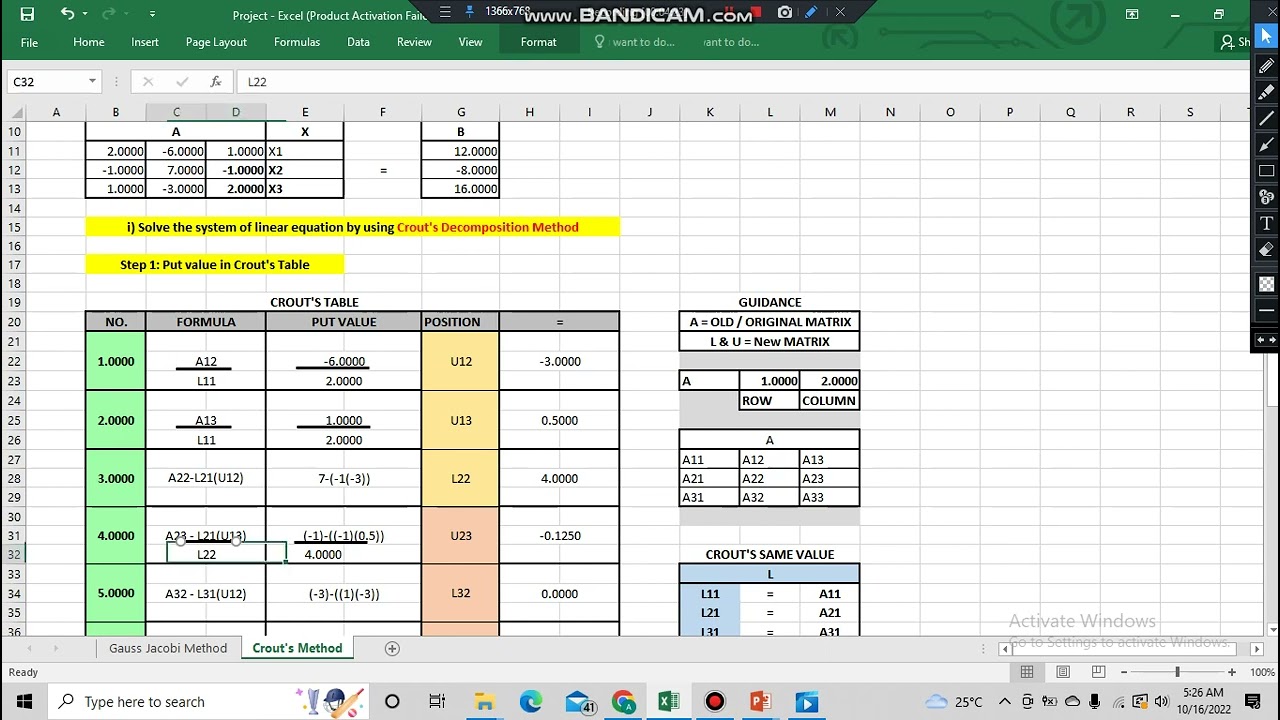Select the numbering stamp tool

pos(1266,197)
